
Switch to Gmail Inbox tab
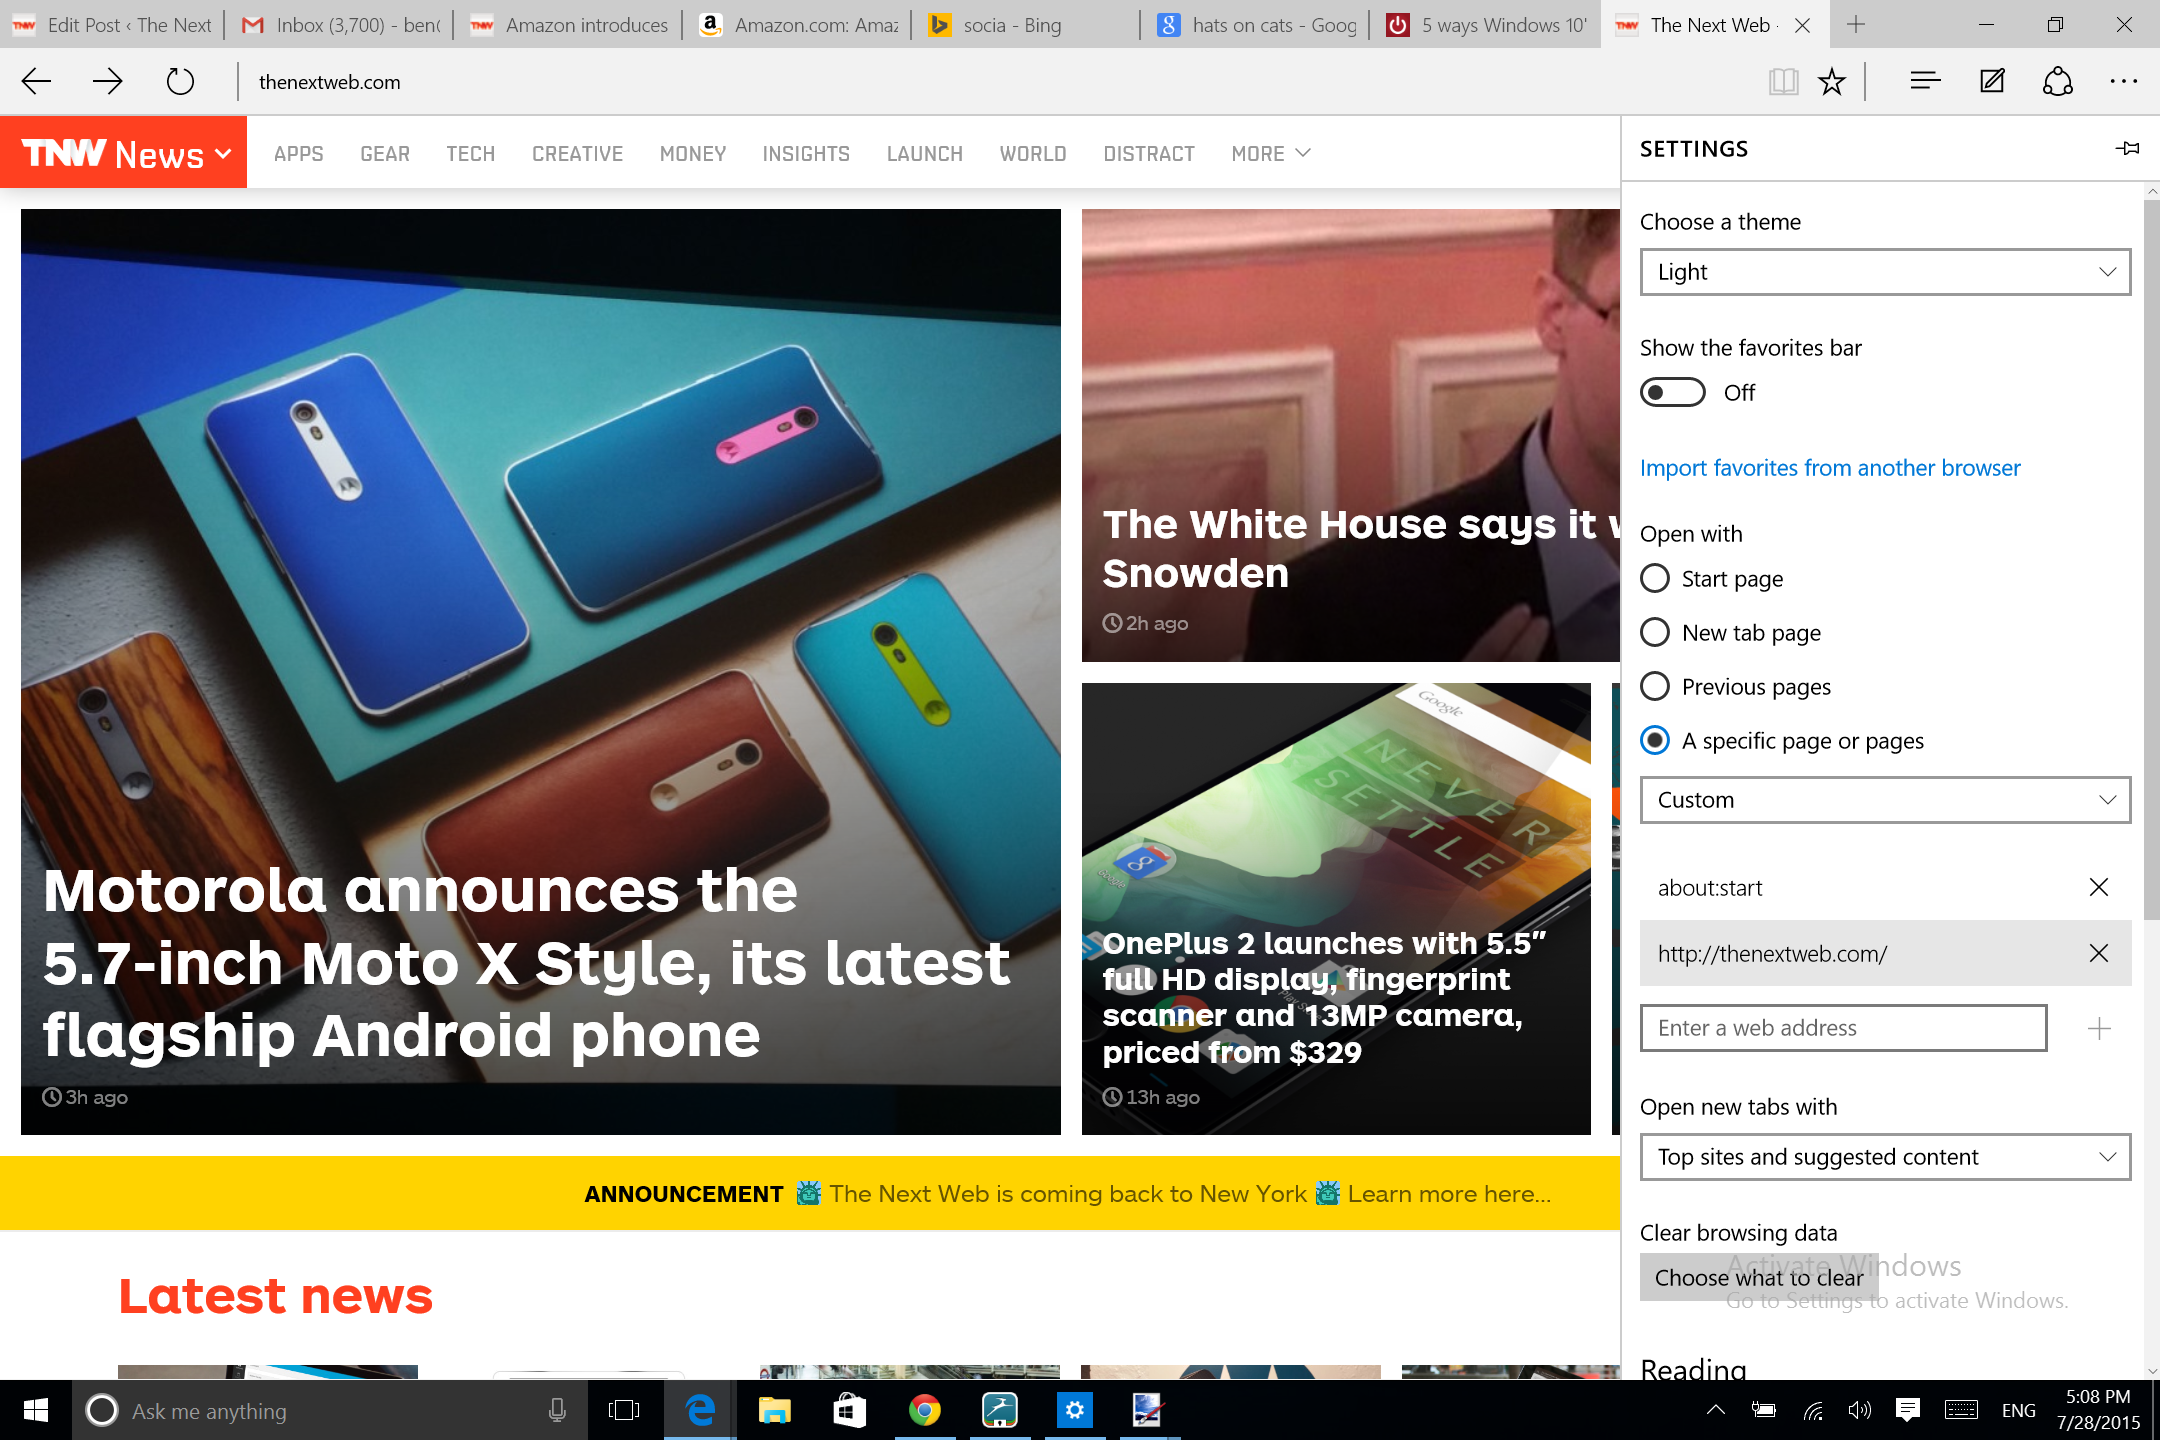click(341, 25)
